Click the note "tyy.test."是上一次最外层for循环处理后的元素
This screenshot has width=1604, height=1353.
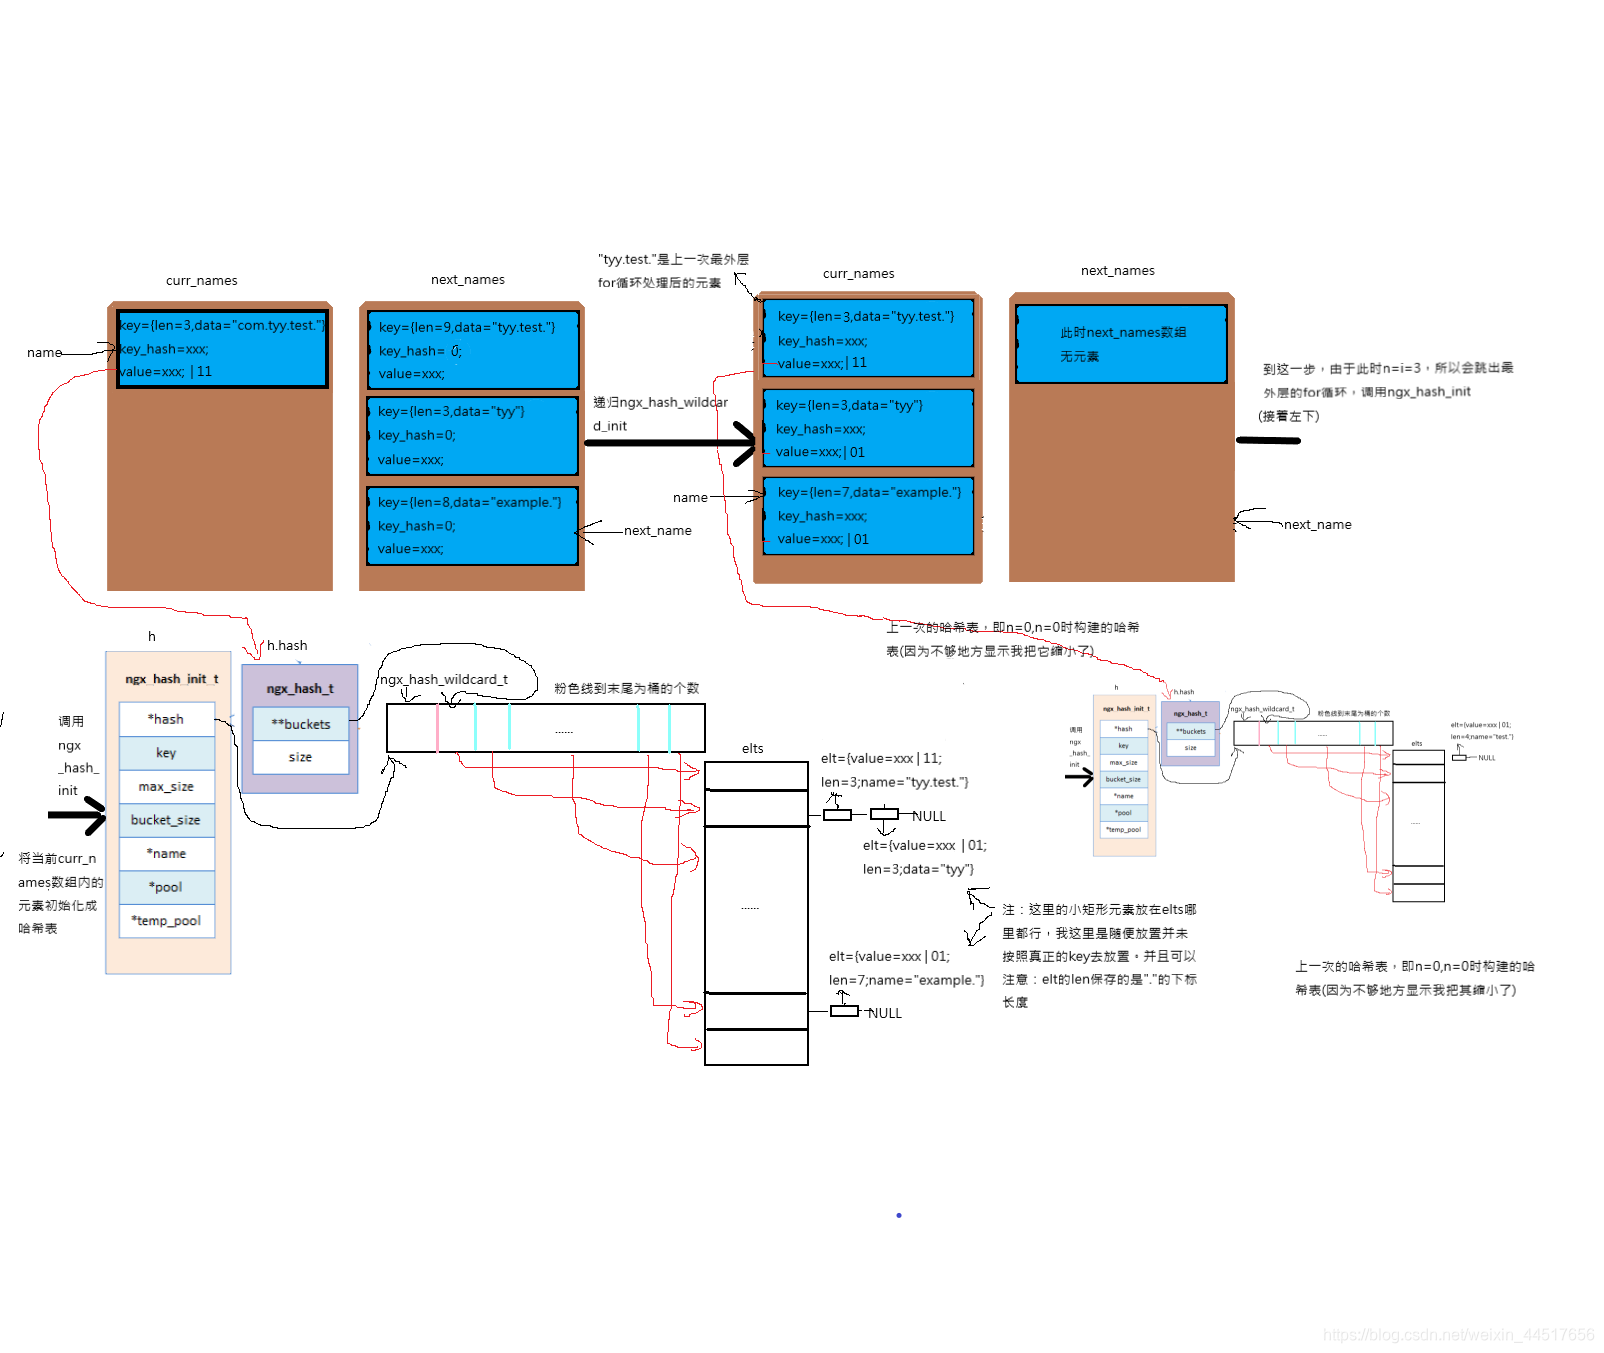coord(673,271)
